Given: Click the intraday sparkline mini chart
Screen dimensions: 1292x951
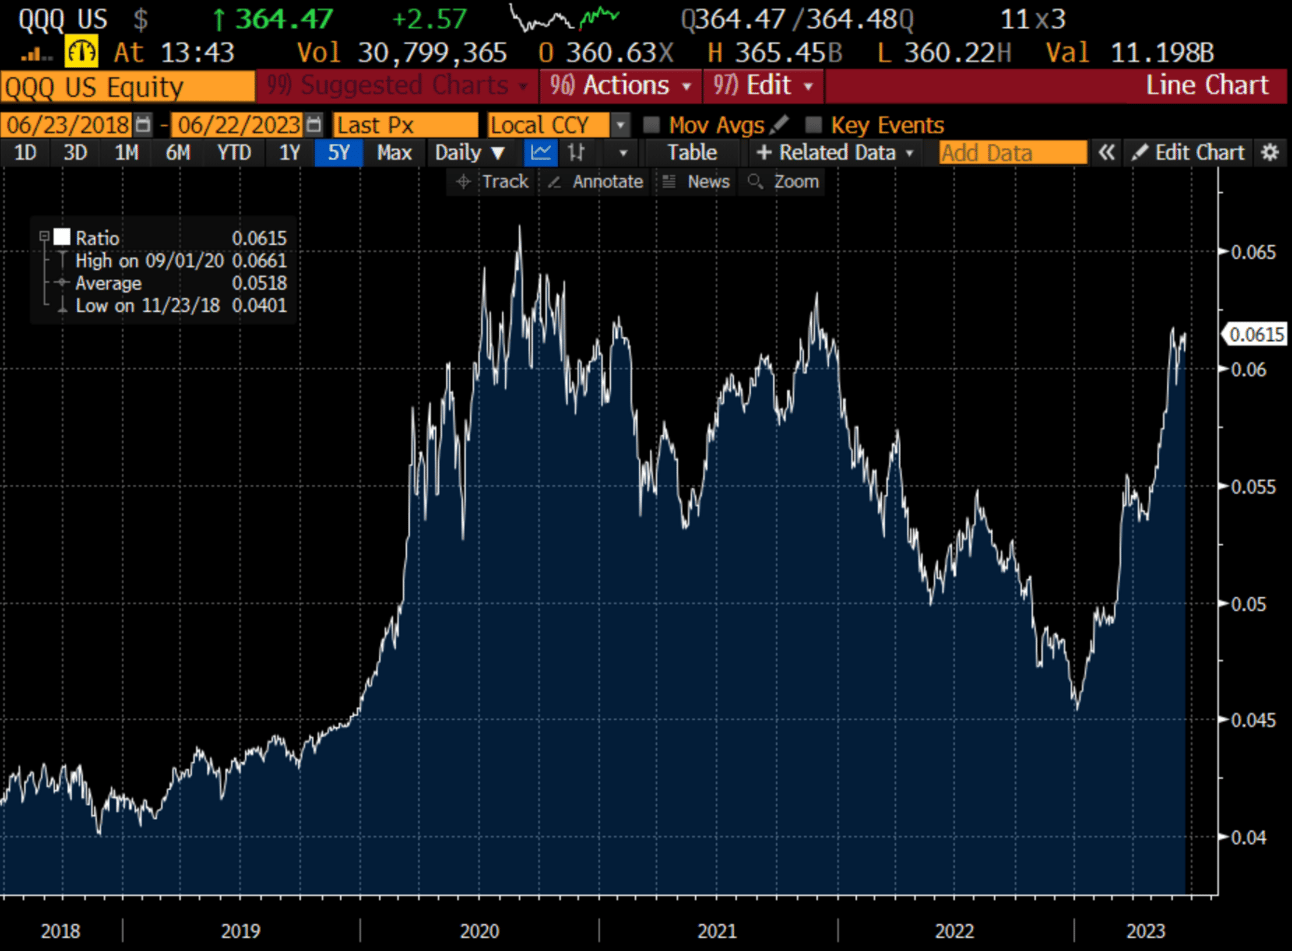Looking at the screenshot, I should coord(563,18).
